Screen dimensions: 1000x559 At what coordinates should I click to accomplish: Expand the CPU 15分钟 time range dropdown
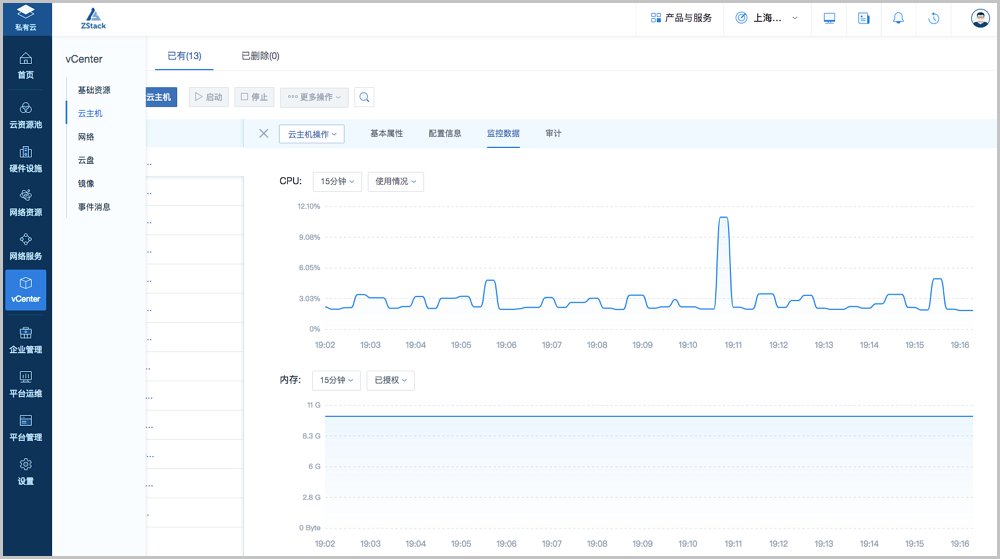click(x=336, y=181)
